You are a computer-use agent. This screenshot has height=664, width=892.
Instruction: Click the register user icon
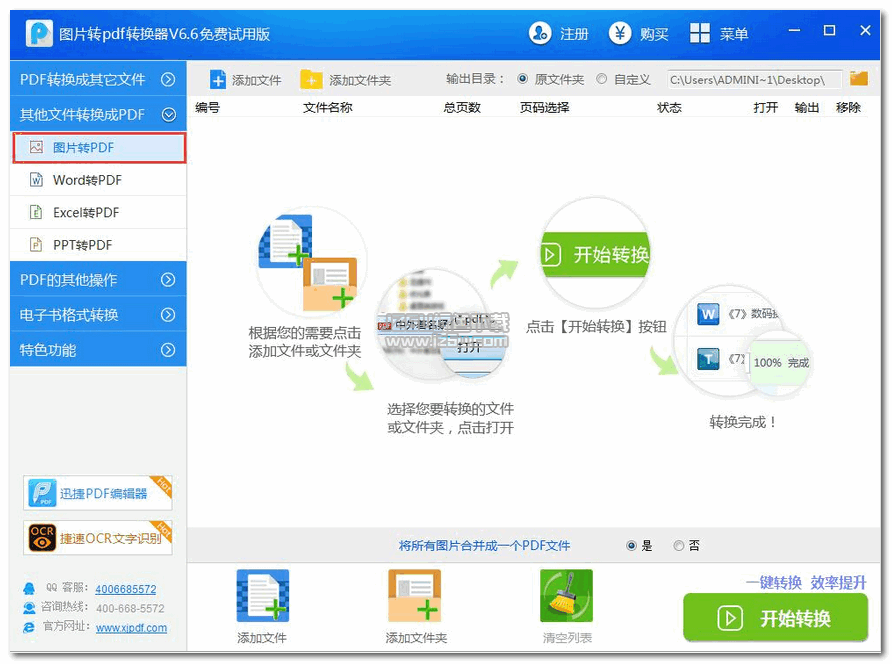coord(539,33)
